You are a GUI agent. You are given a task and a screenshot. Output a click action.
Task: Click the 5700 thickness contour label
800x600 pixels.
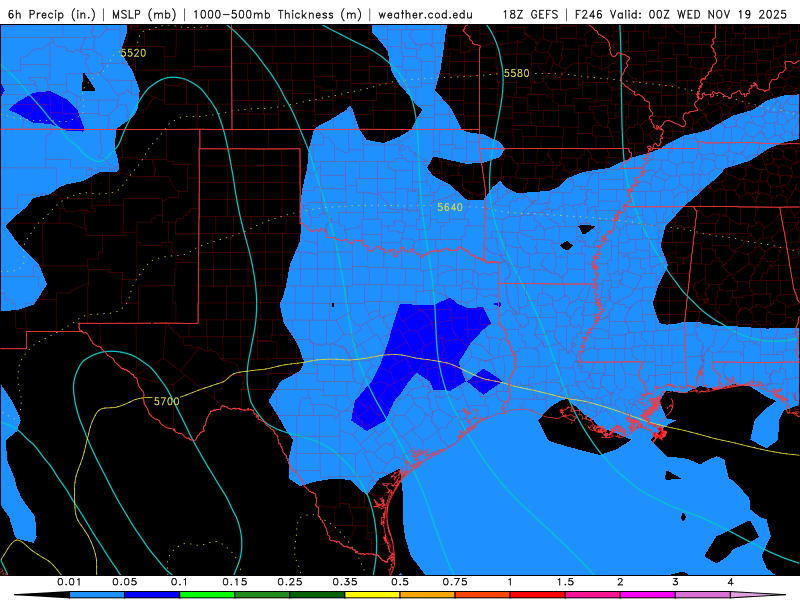(167, 402)
